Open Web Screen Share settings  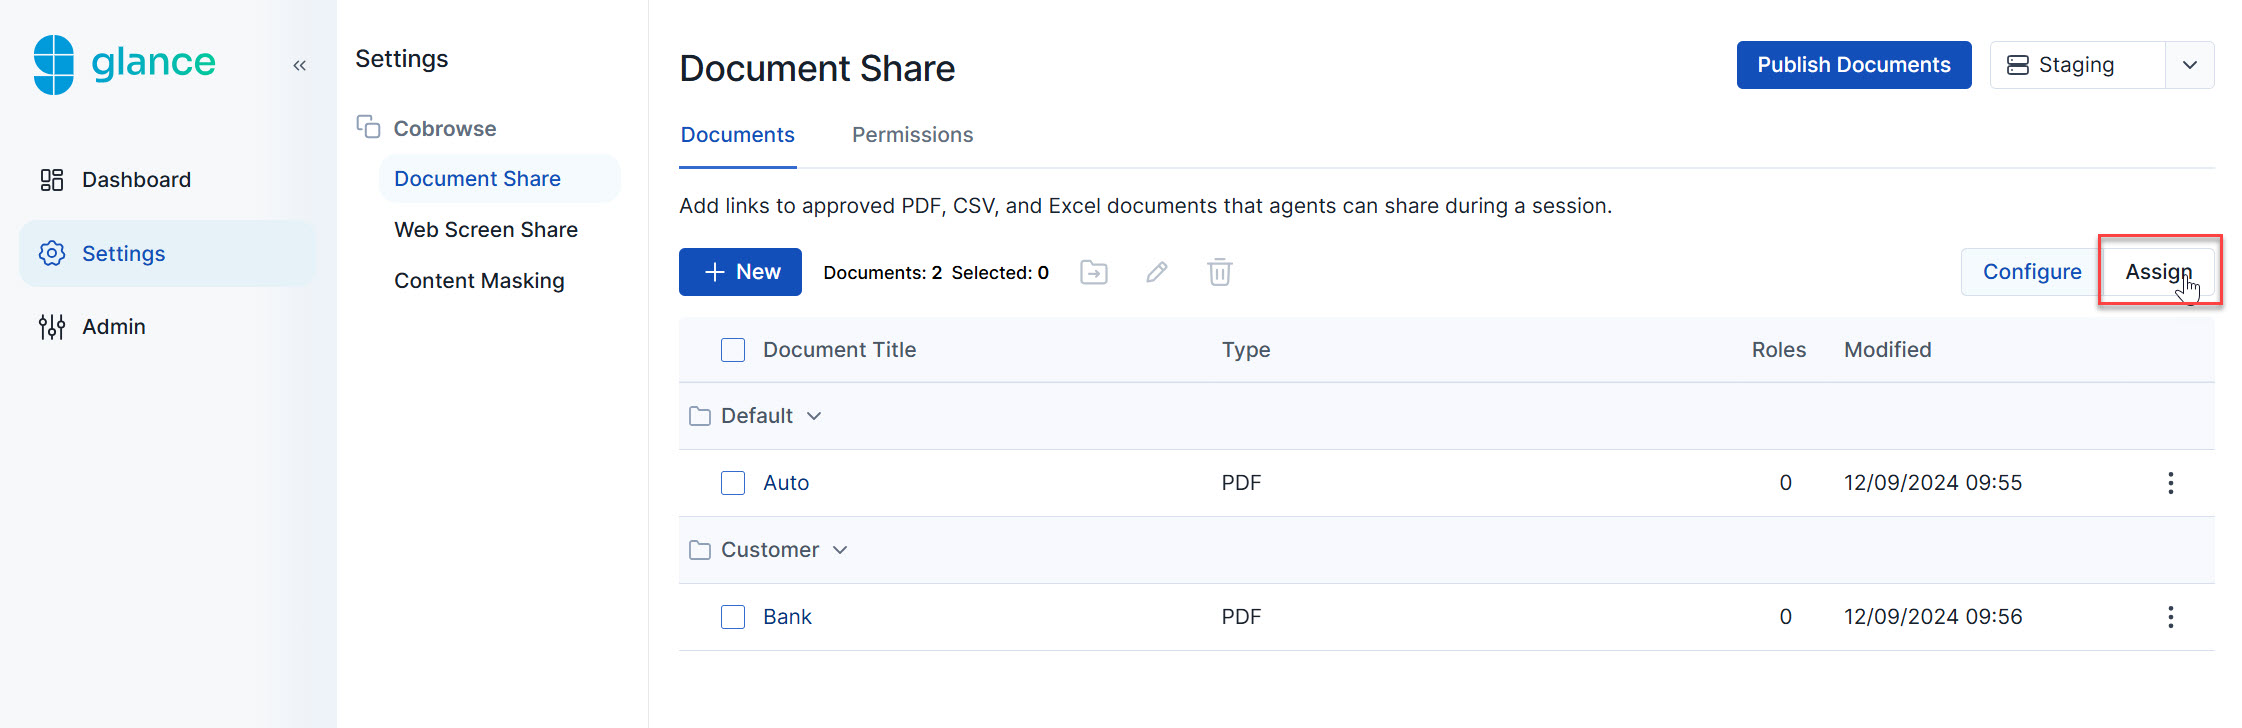[486, 230]
